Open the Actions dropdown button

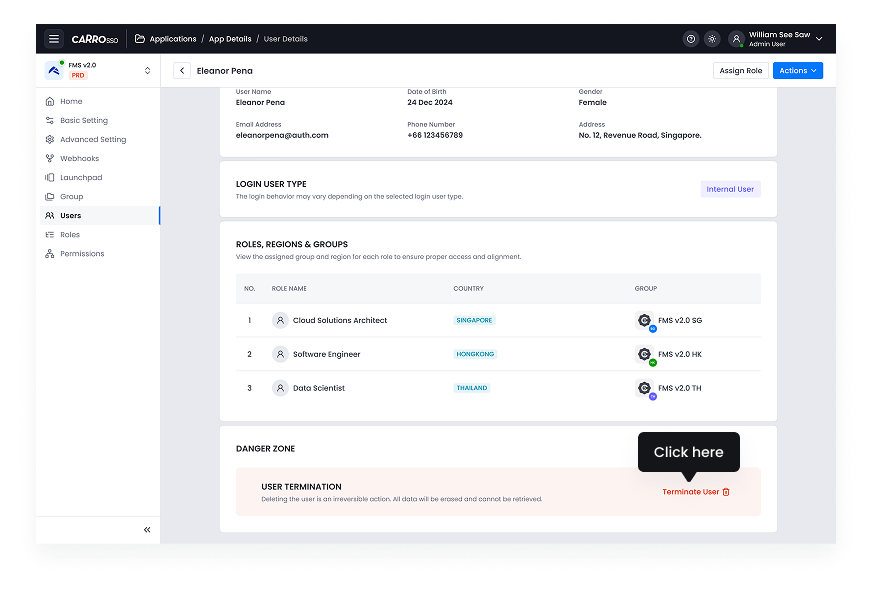[797, 71]
